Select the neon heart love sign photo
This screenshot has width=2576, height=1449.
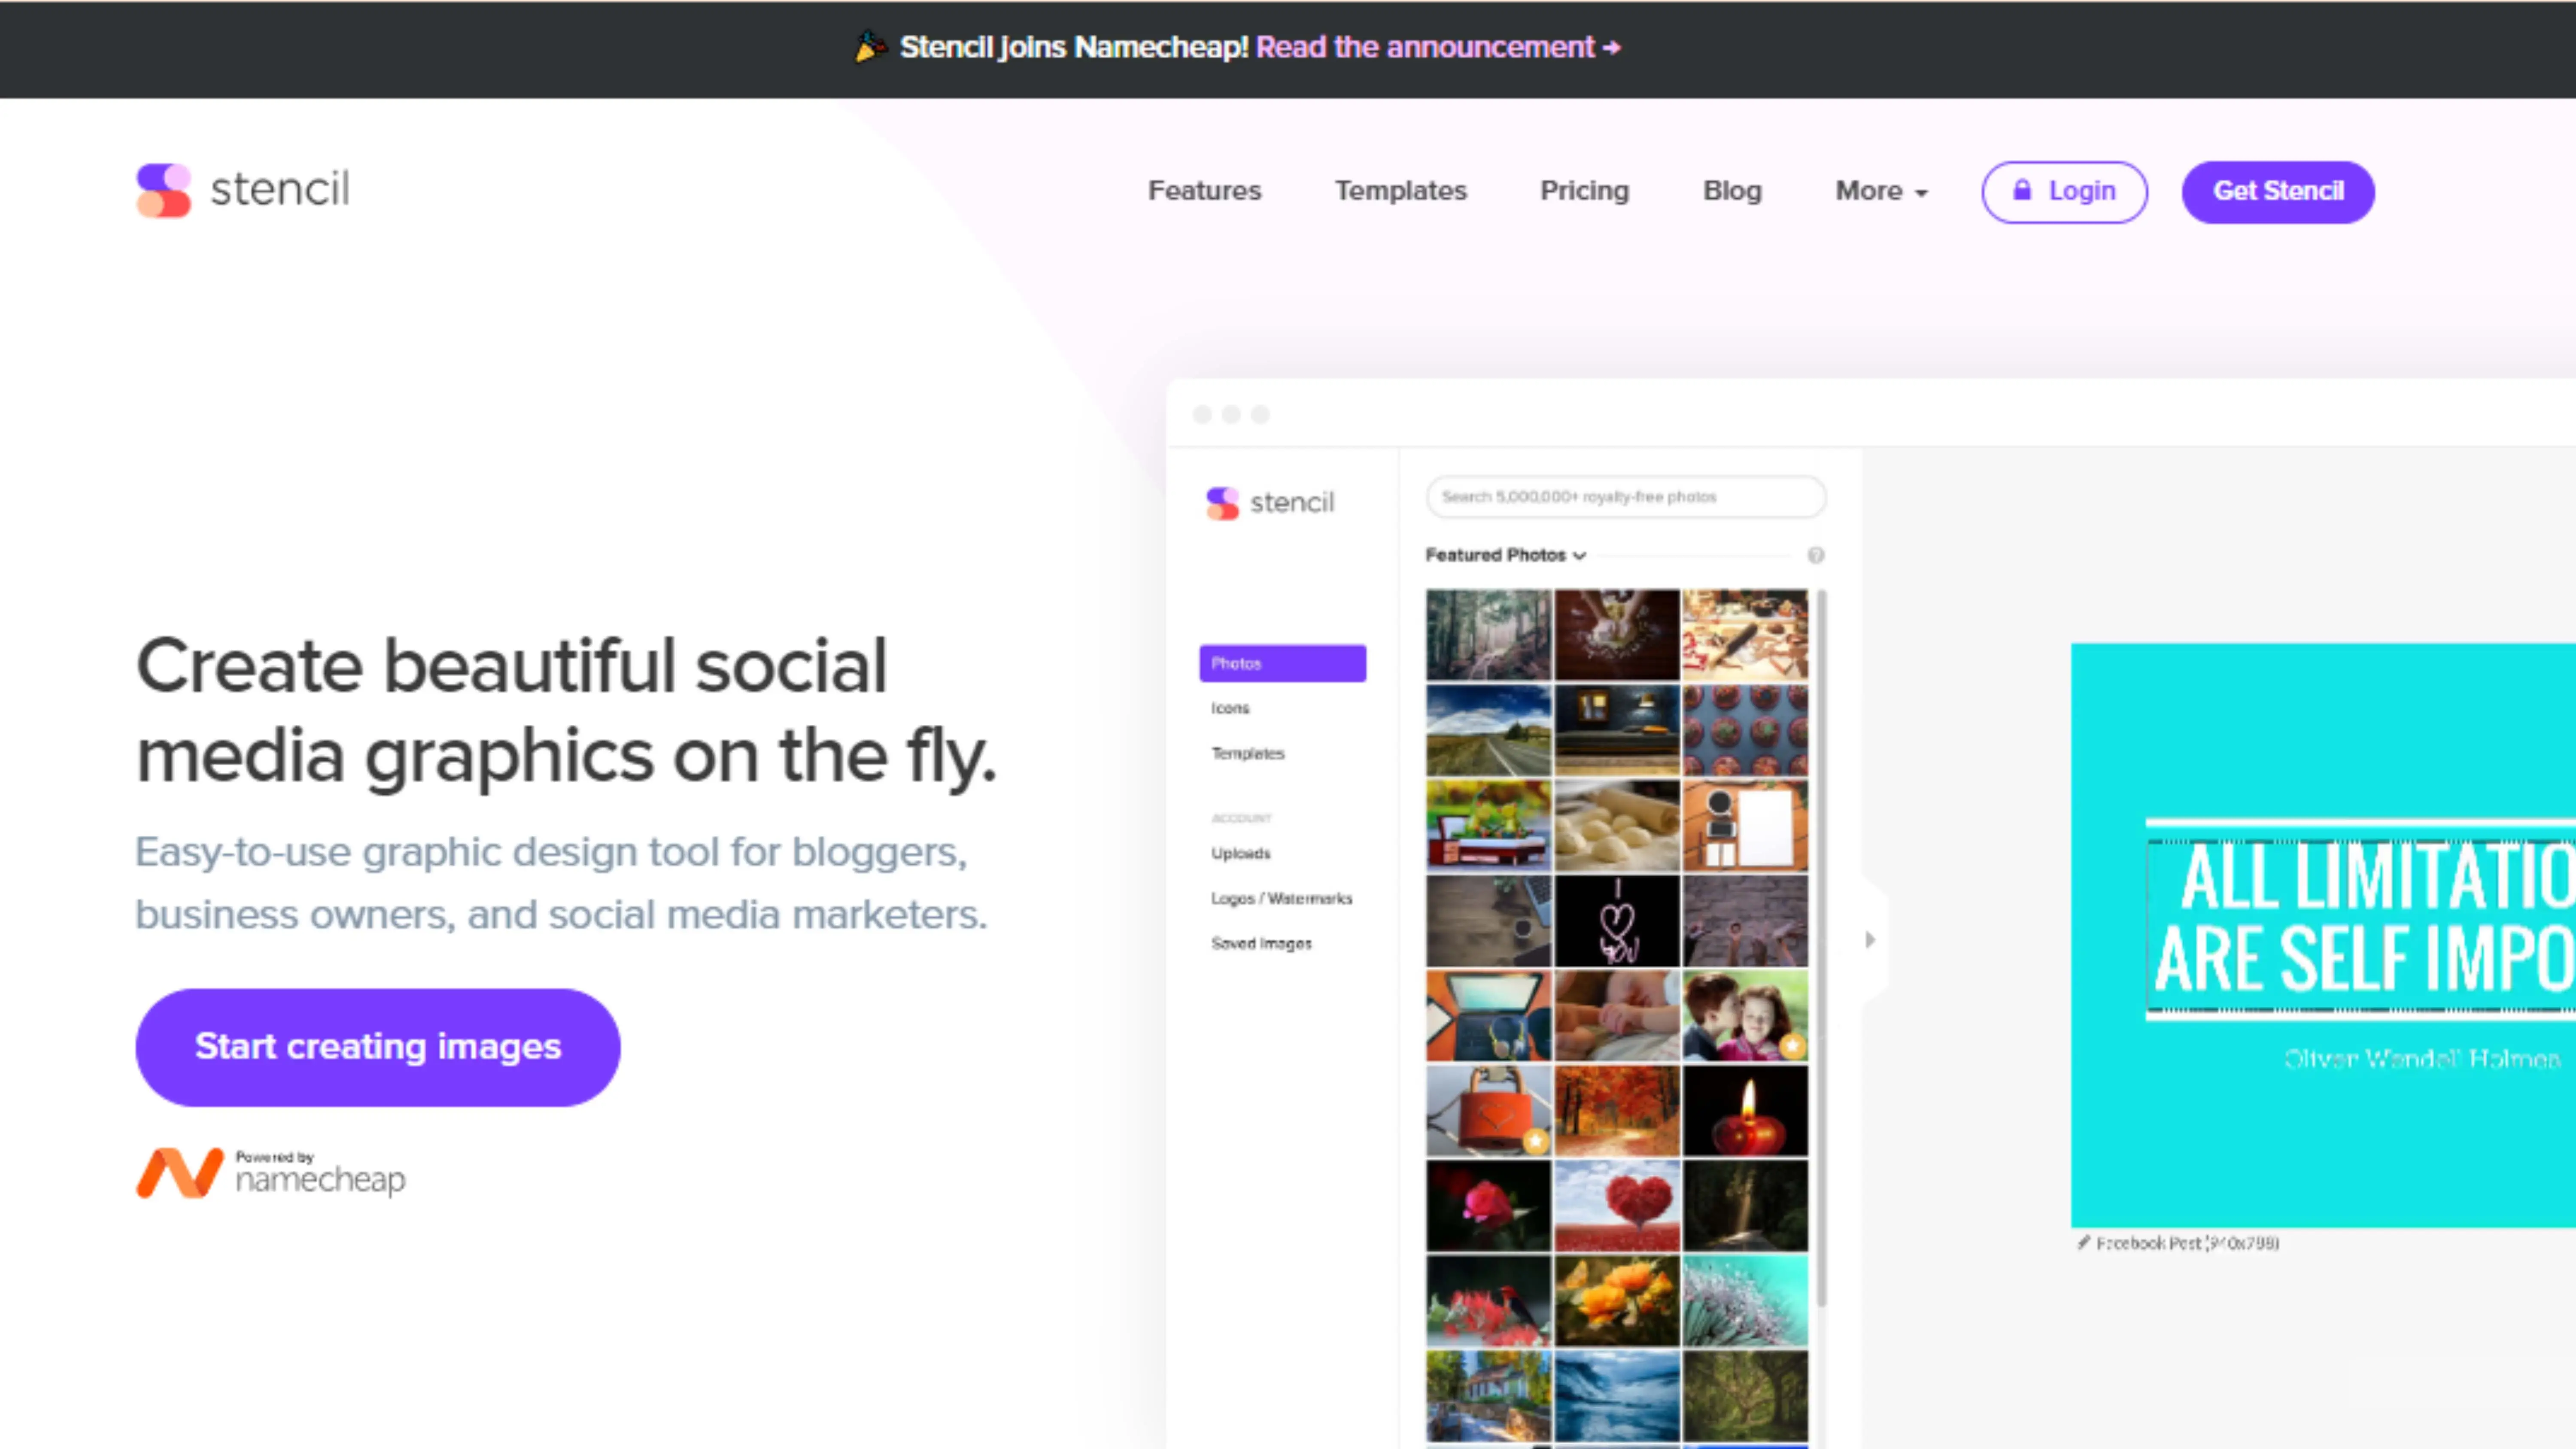[x=1617, y=921]
